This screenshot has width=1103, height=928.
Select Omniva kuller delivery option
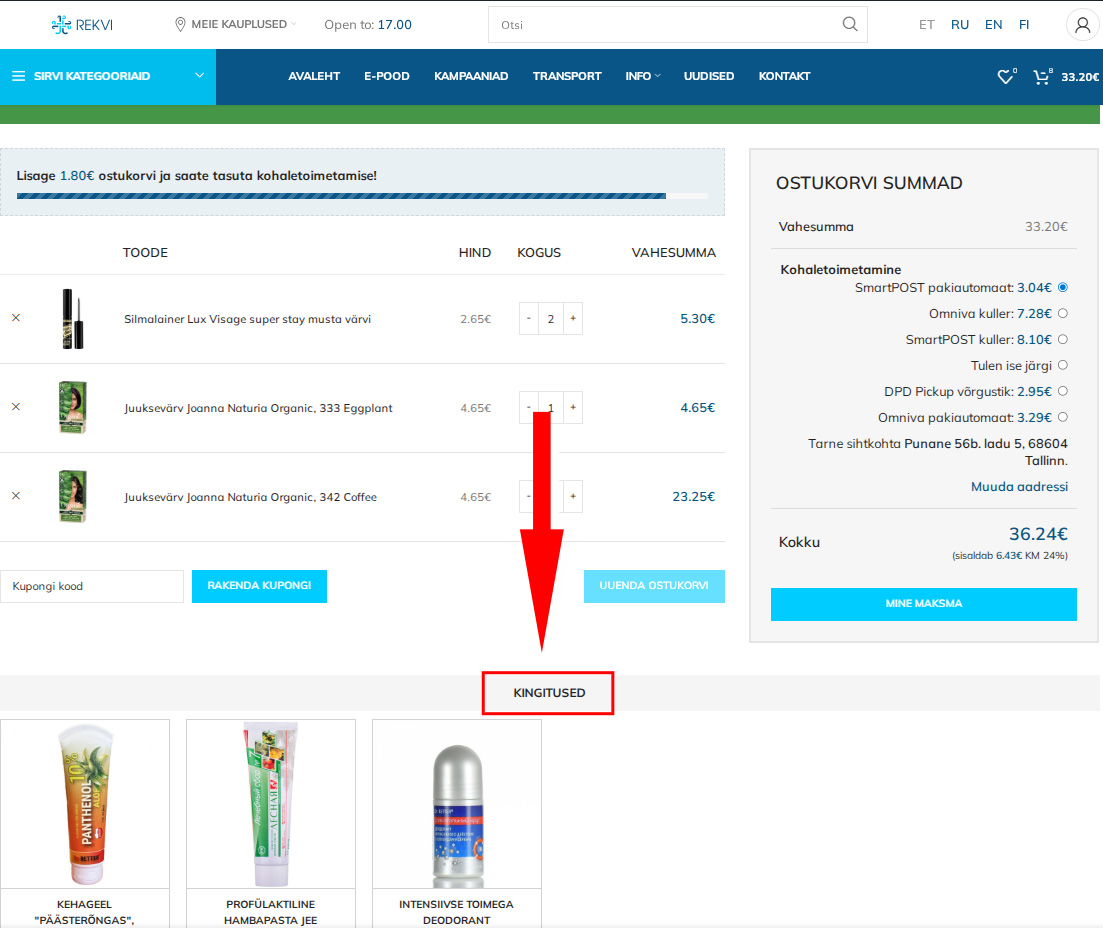coord(1062,314)
